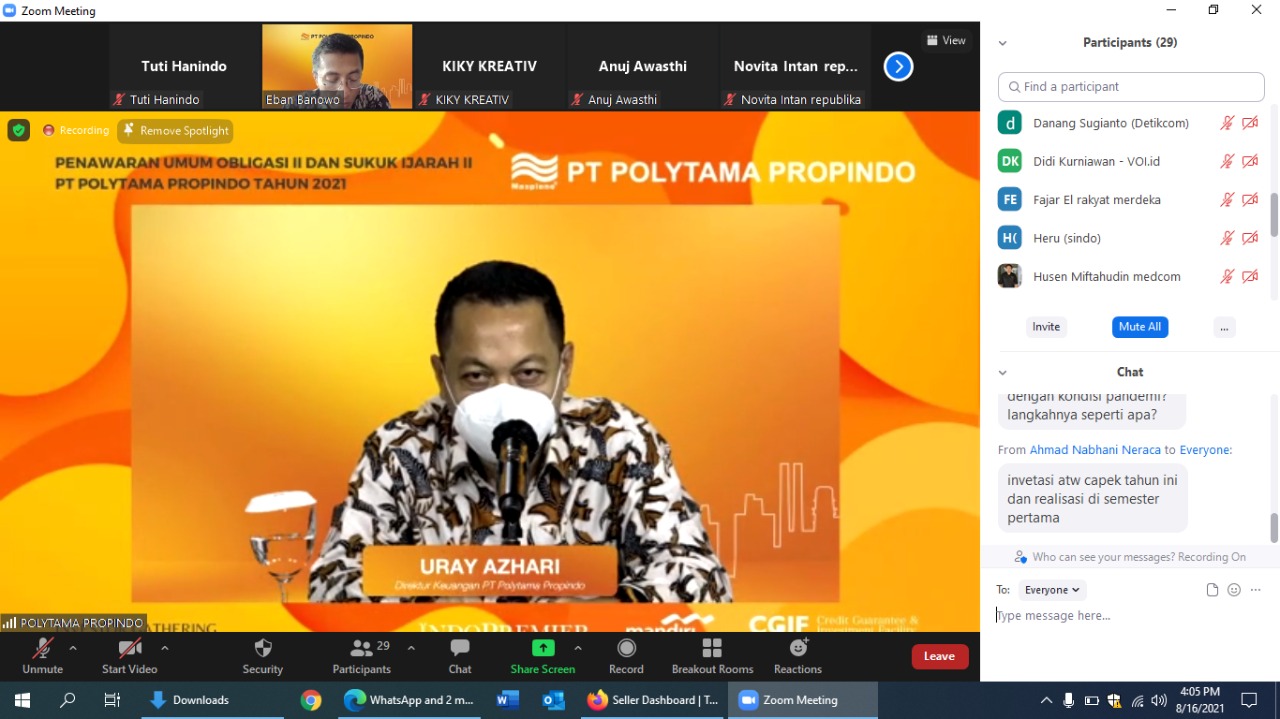
Task: Click the green encryption shield icon
Action: [x=18, y=130]
